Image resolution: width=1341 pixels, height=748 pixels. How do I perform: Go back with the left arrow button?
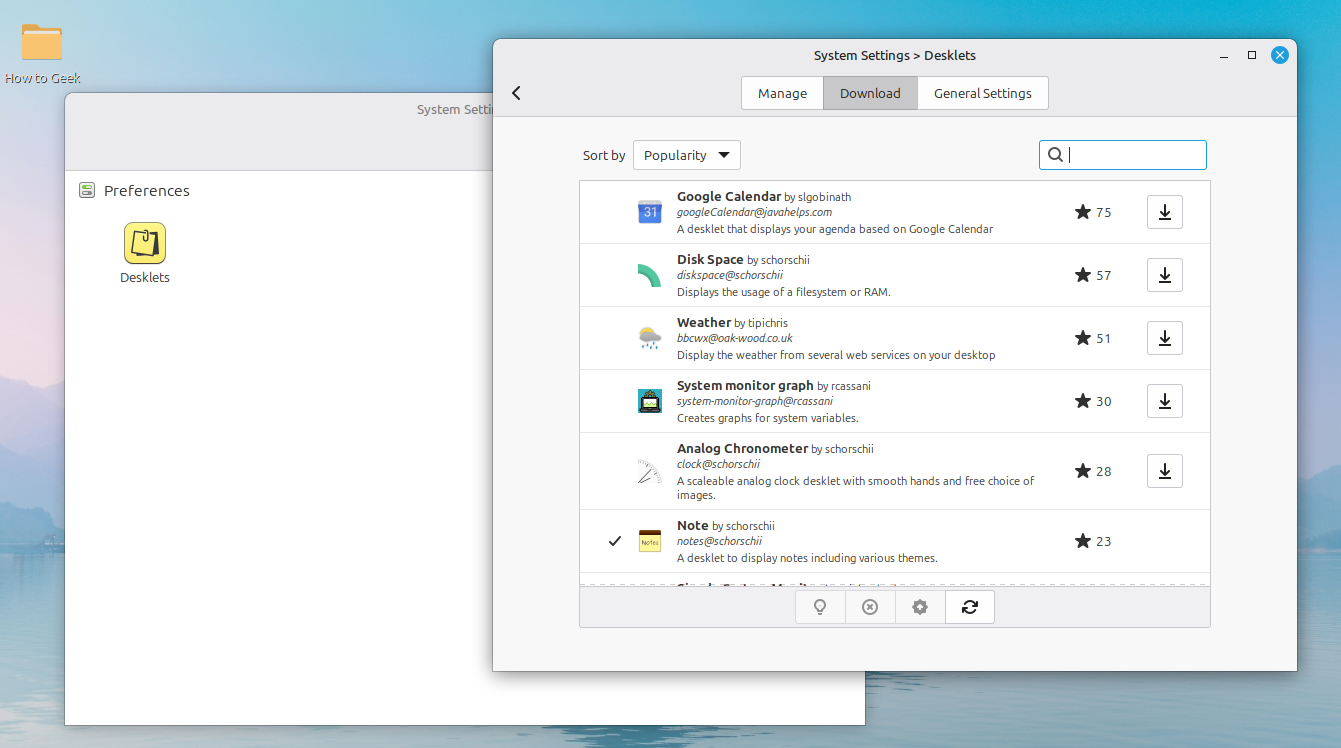tap(516, 93)
